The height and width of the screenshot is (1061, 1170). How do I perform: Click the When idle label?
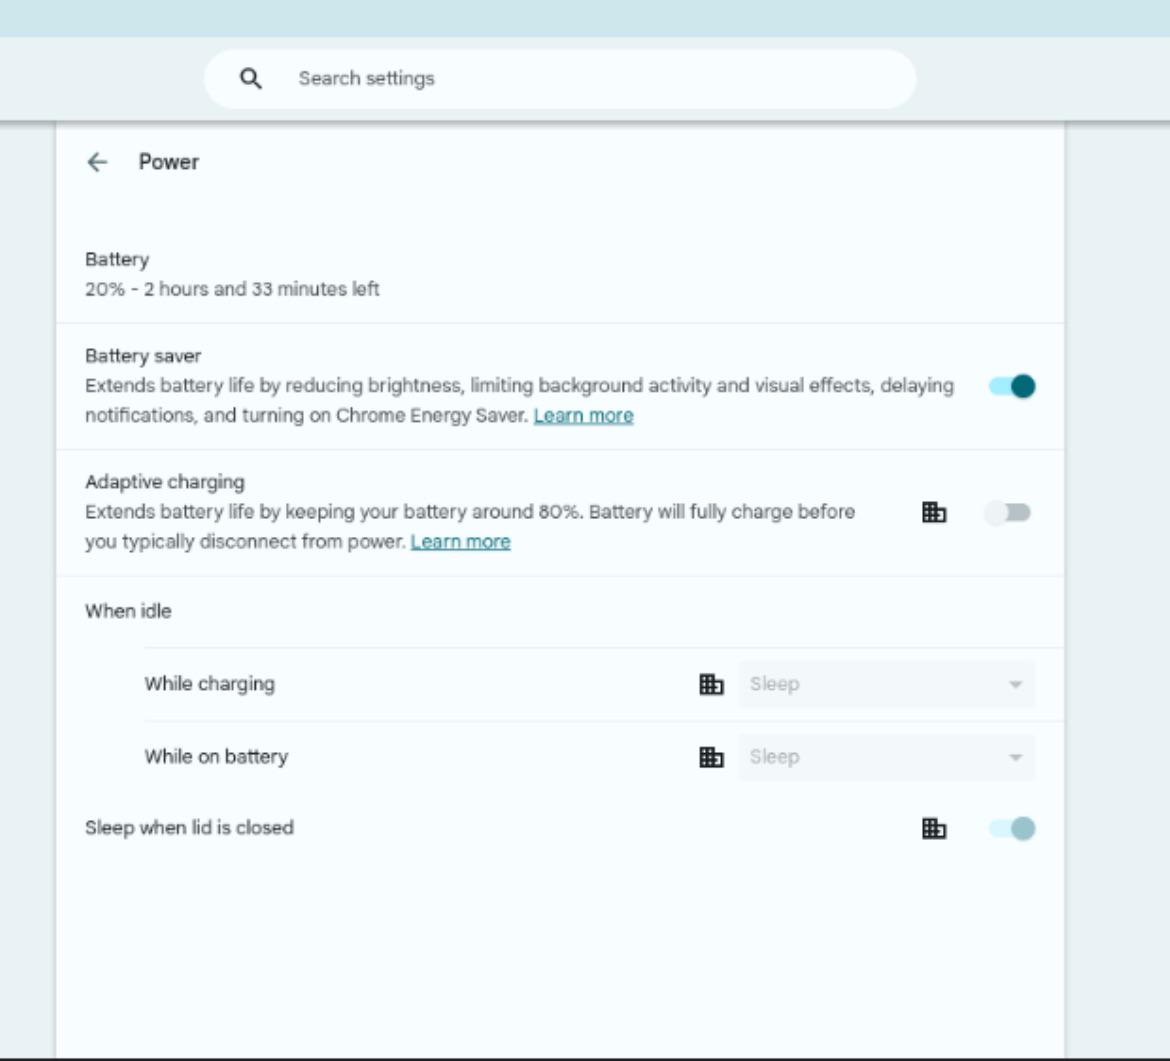pyautogui.click(x=128, y=611)
